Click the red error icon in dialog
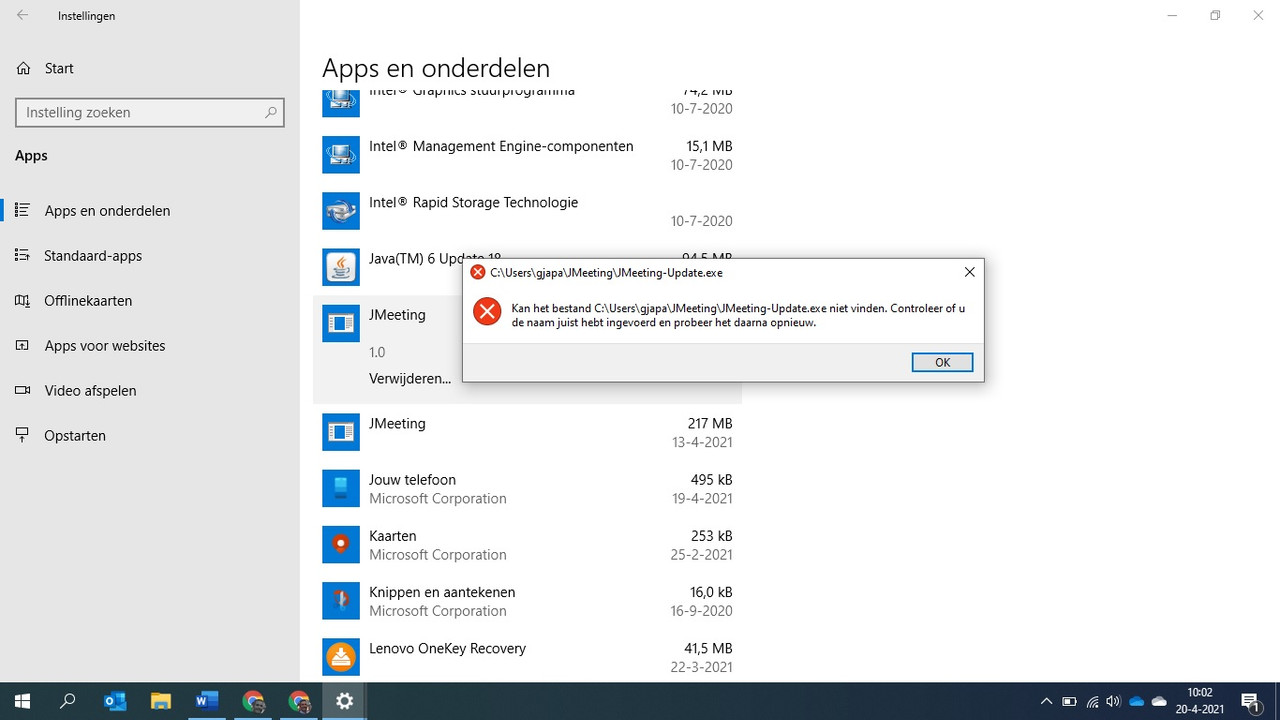 [x=487, y=312]
